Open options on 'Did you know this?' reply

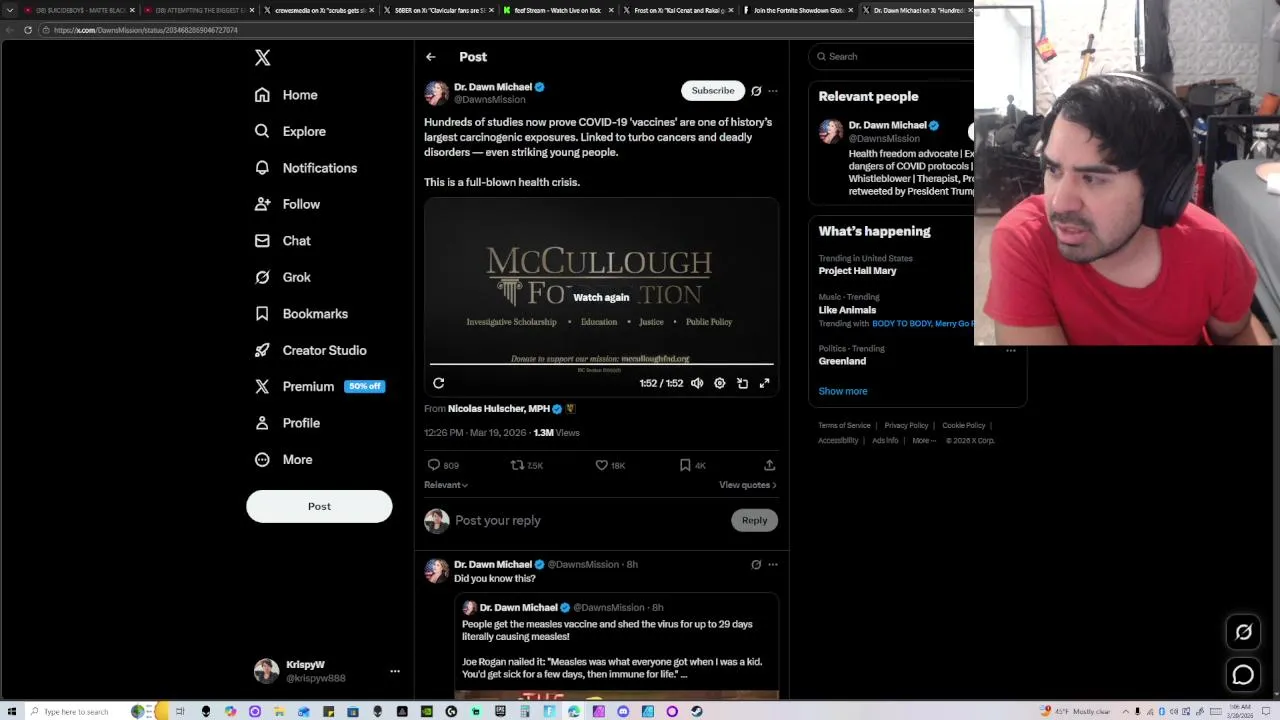(772, 565)
